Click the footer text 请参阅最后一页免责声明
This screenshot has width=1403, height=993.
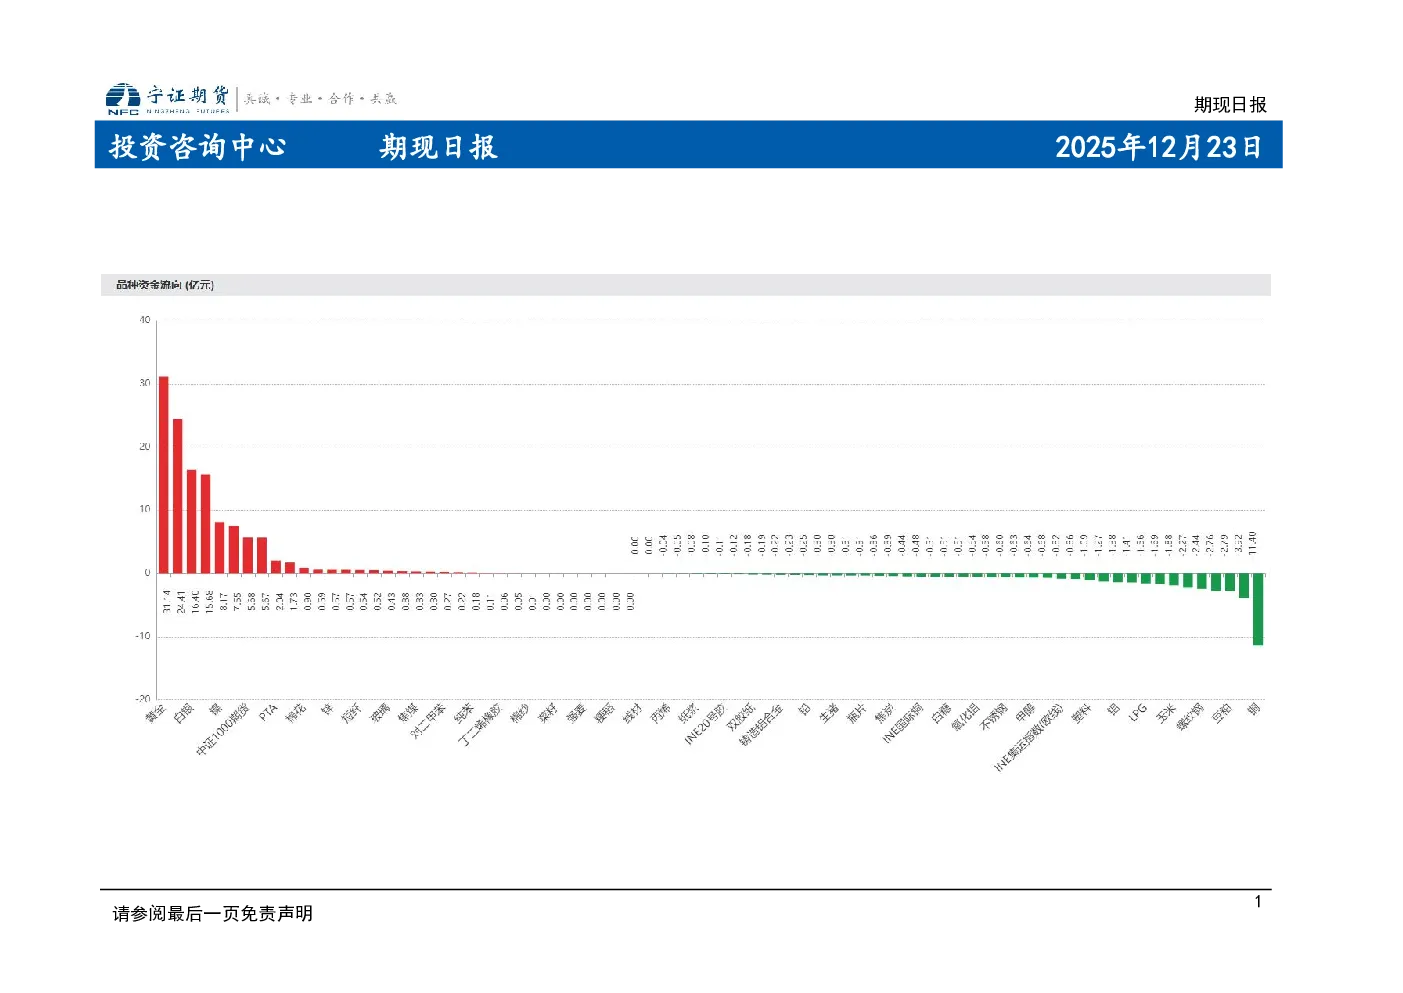213,913
